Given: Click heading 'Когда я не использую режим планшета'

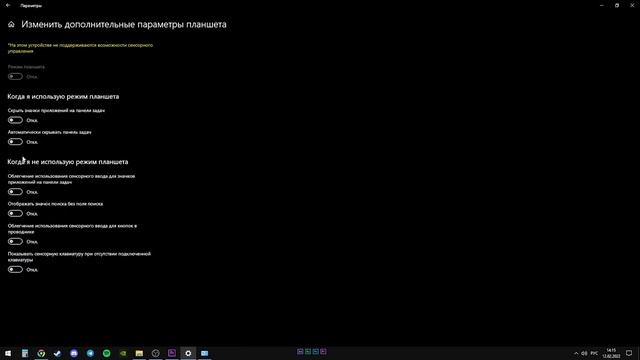Looking at the screenshot, I should pos(68,162).
